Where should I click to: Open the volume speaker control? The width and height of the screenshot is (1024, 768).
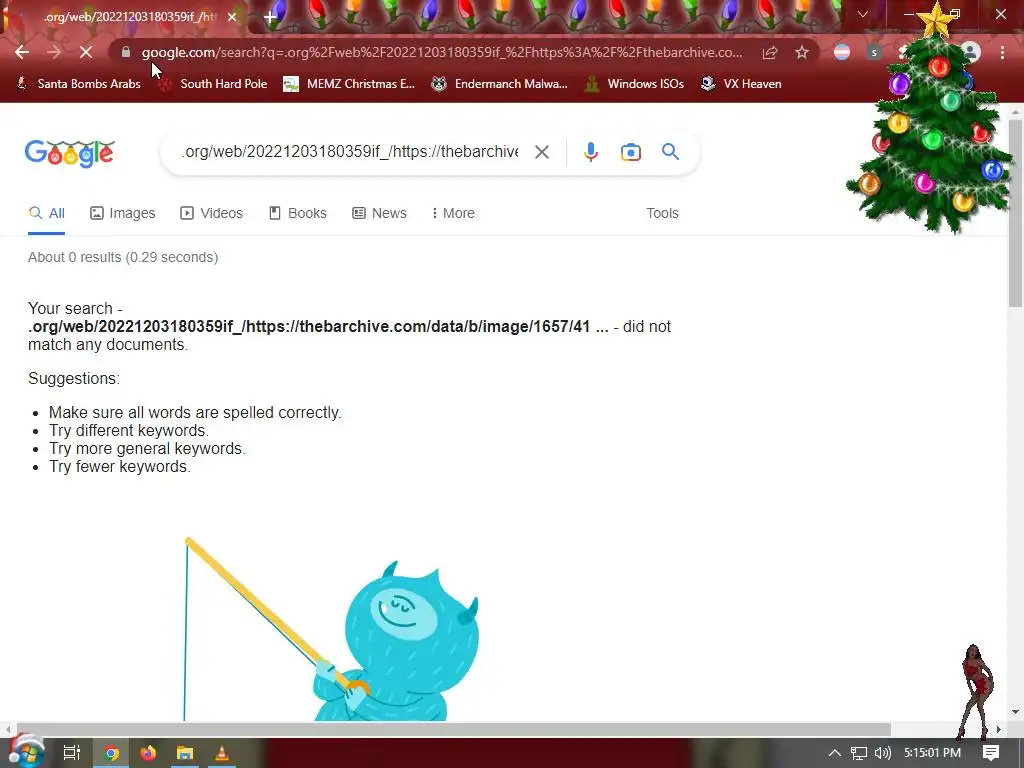click(882, 753)
